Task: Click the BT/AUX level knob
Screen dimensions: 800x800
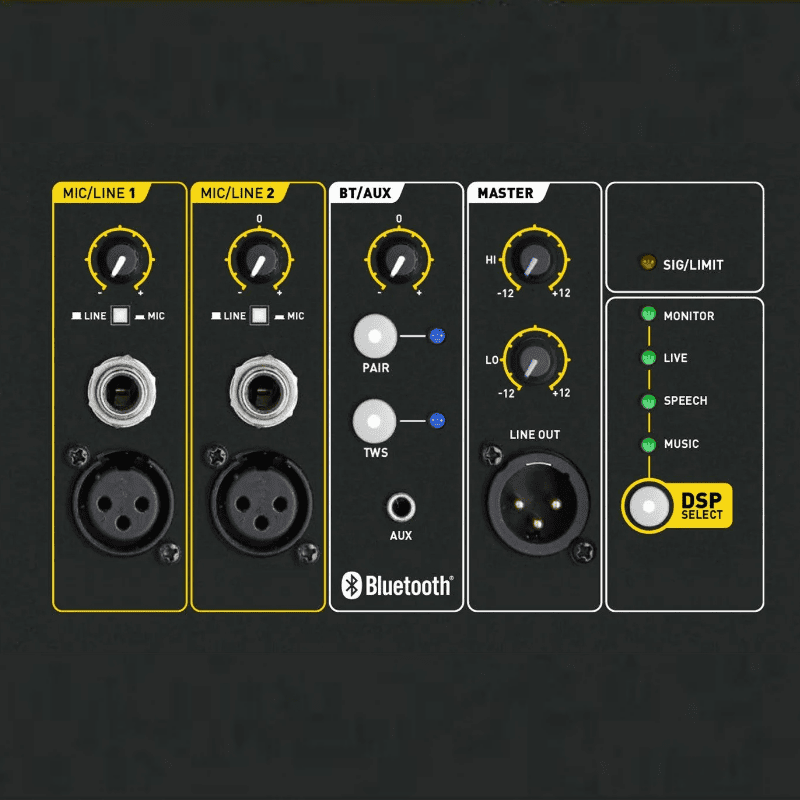Action: pos(398,263)
